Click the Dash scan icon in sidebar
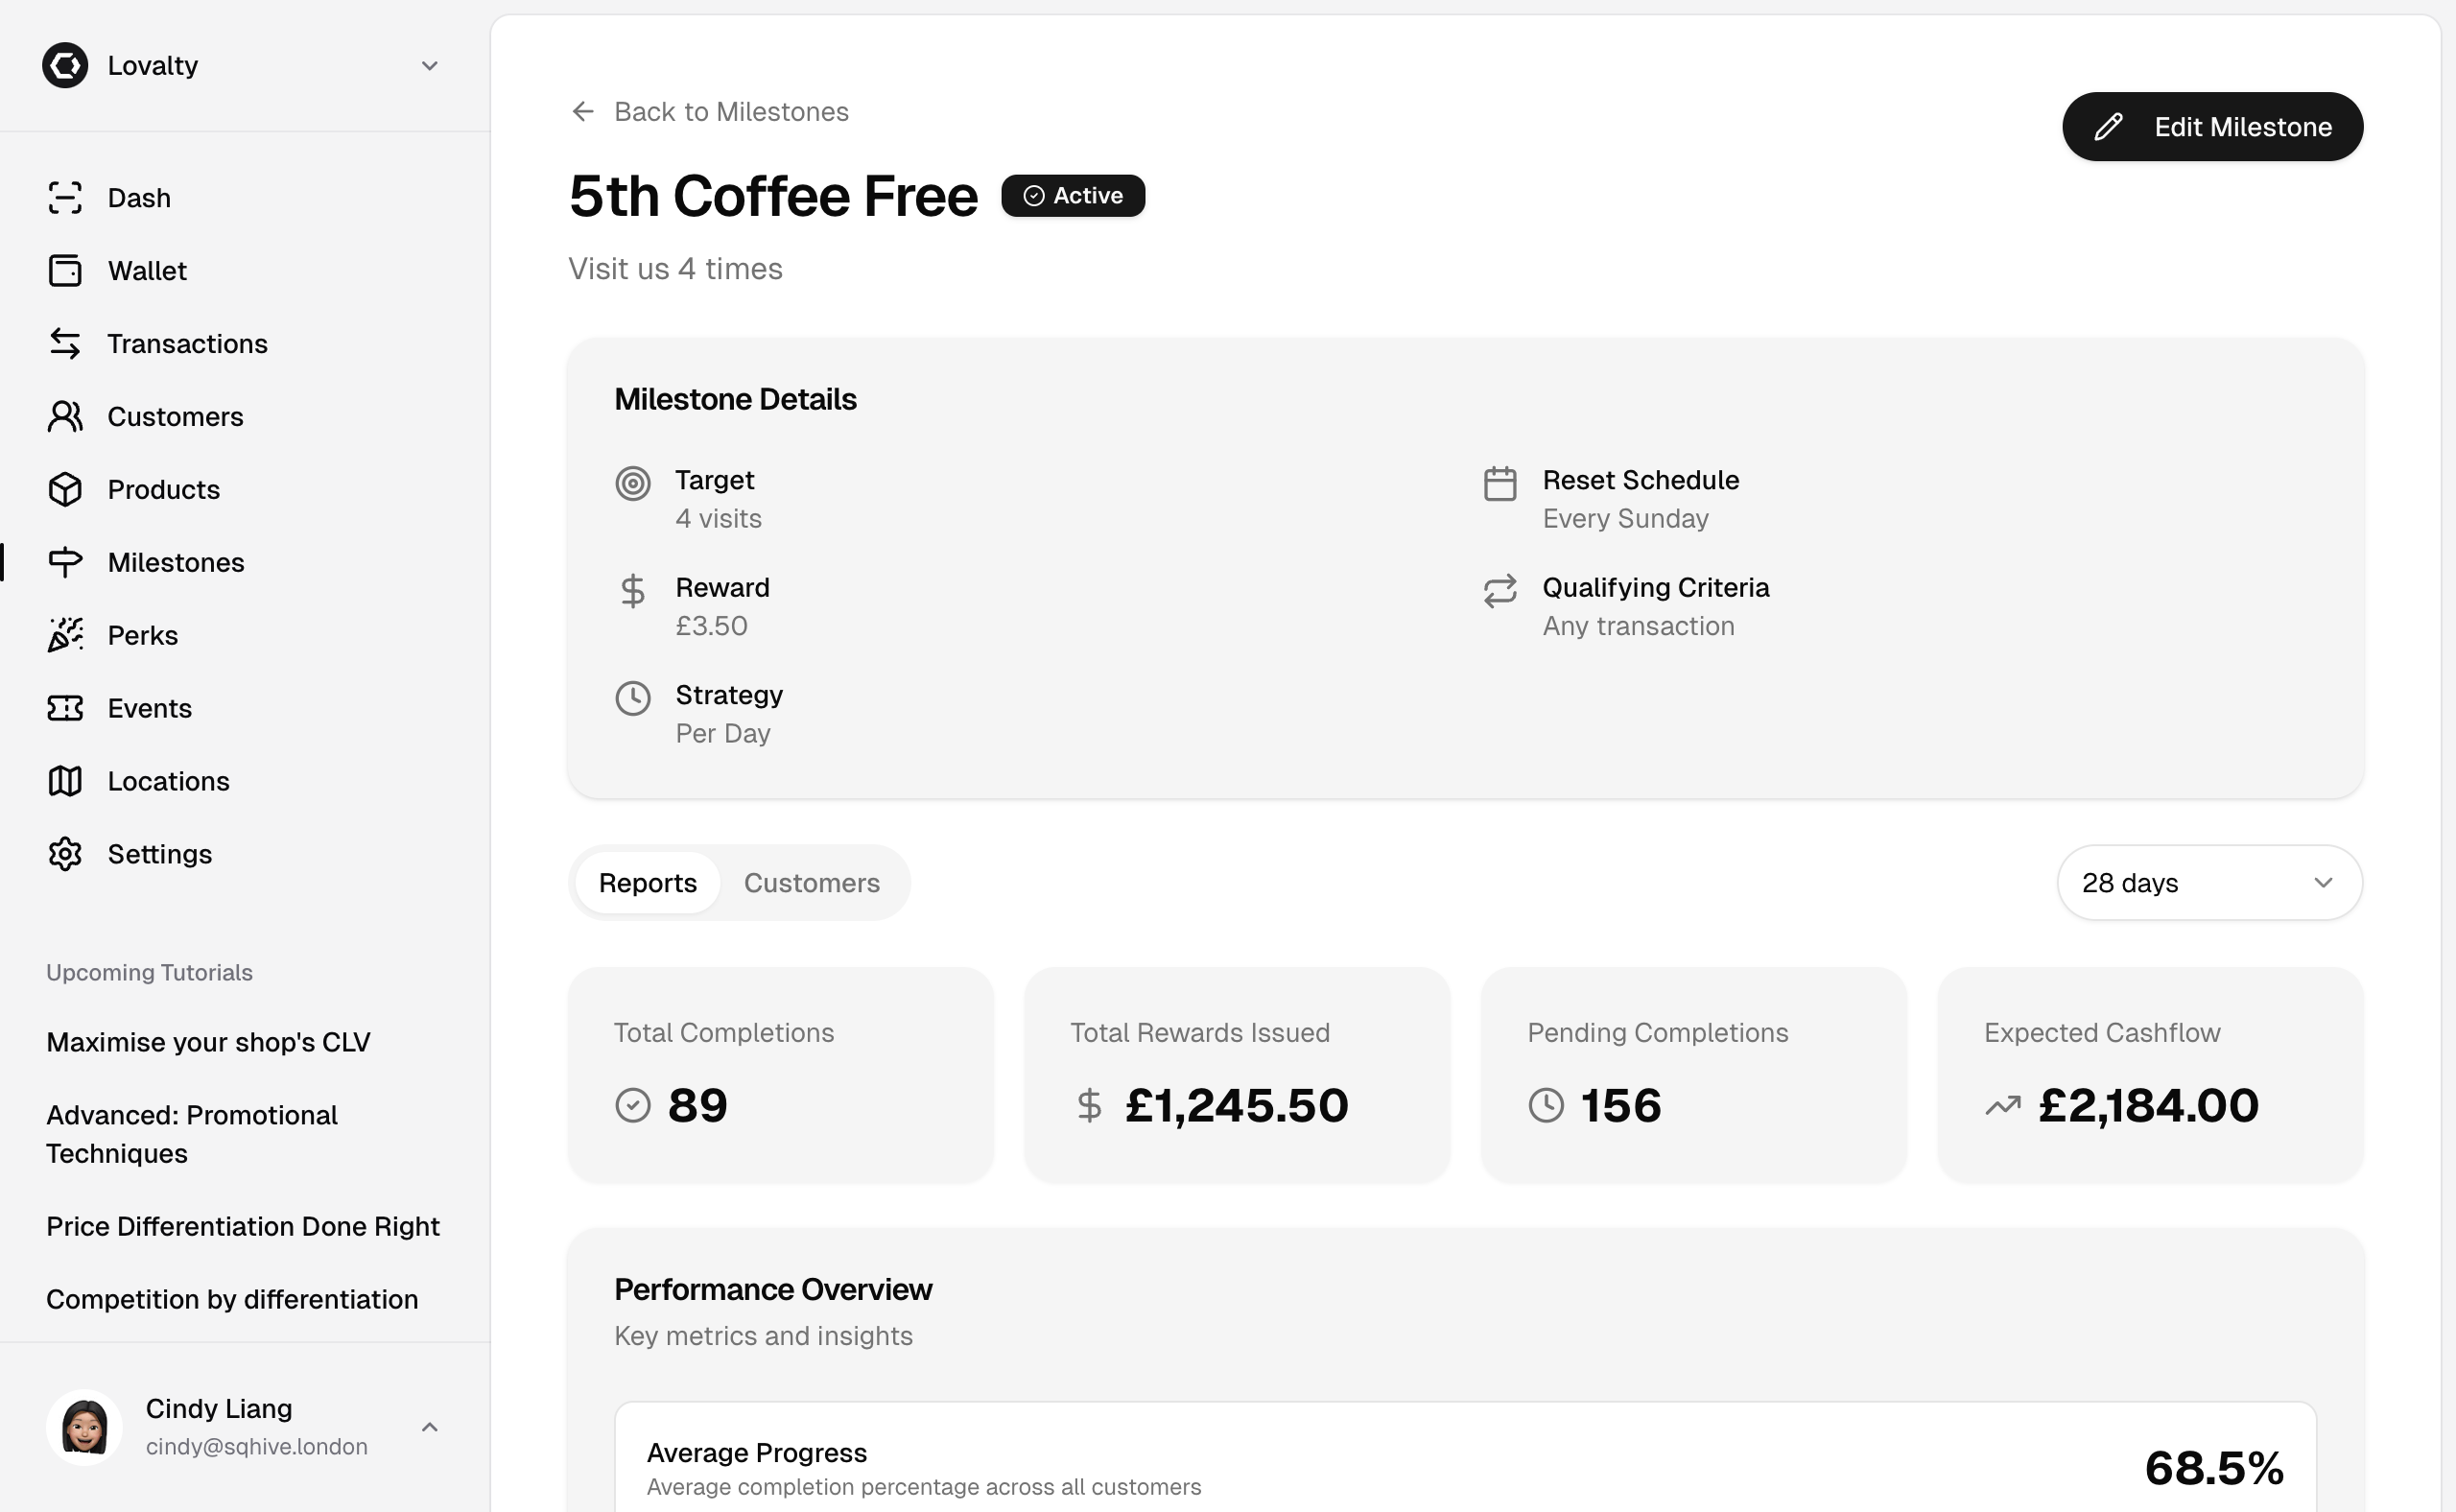The height and width of the screenshot is (1512, 2456). pos(65,198)
